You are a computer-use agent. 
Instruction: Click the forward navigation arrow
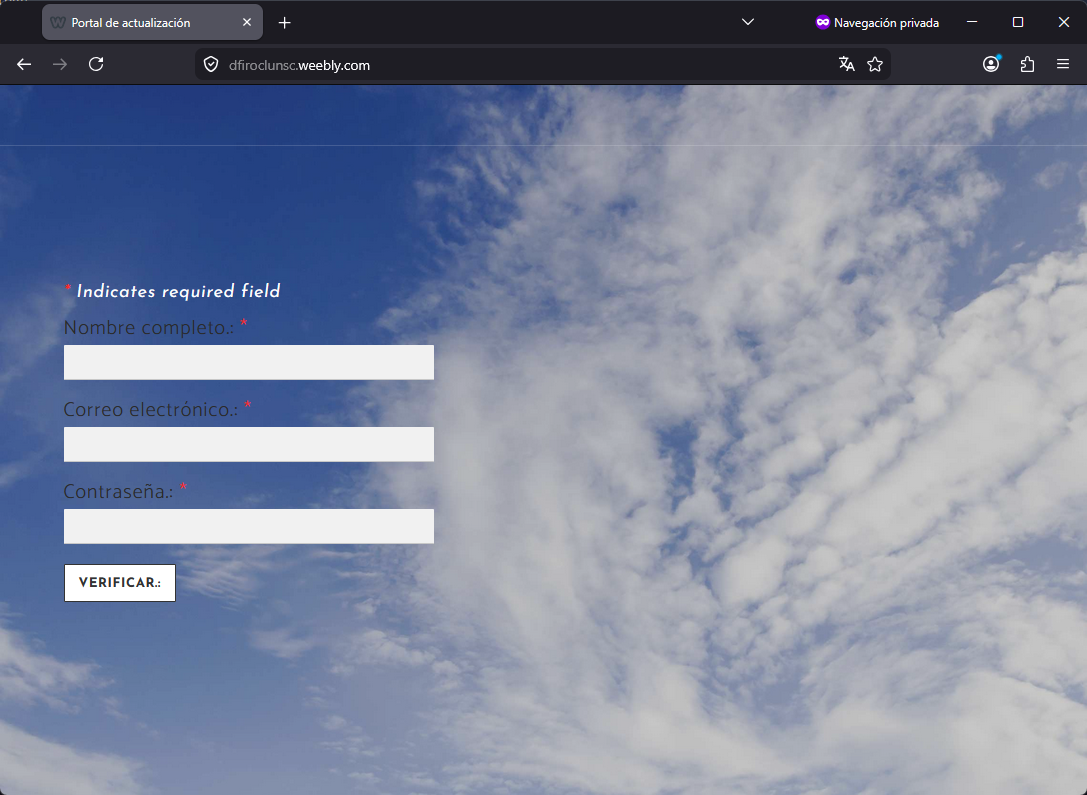click(x=59, y=64)
